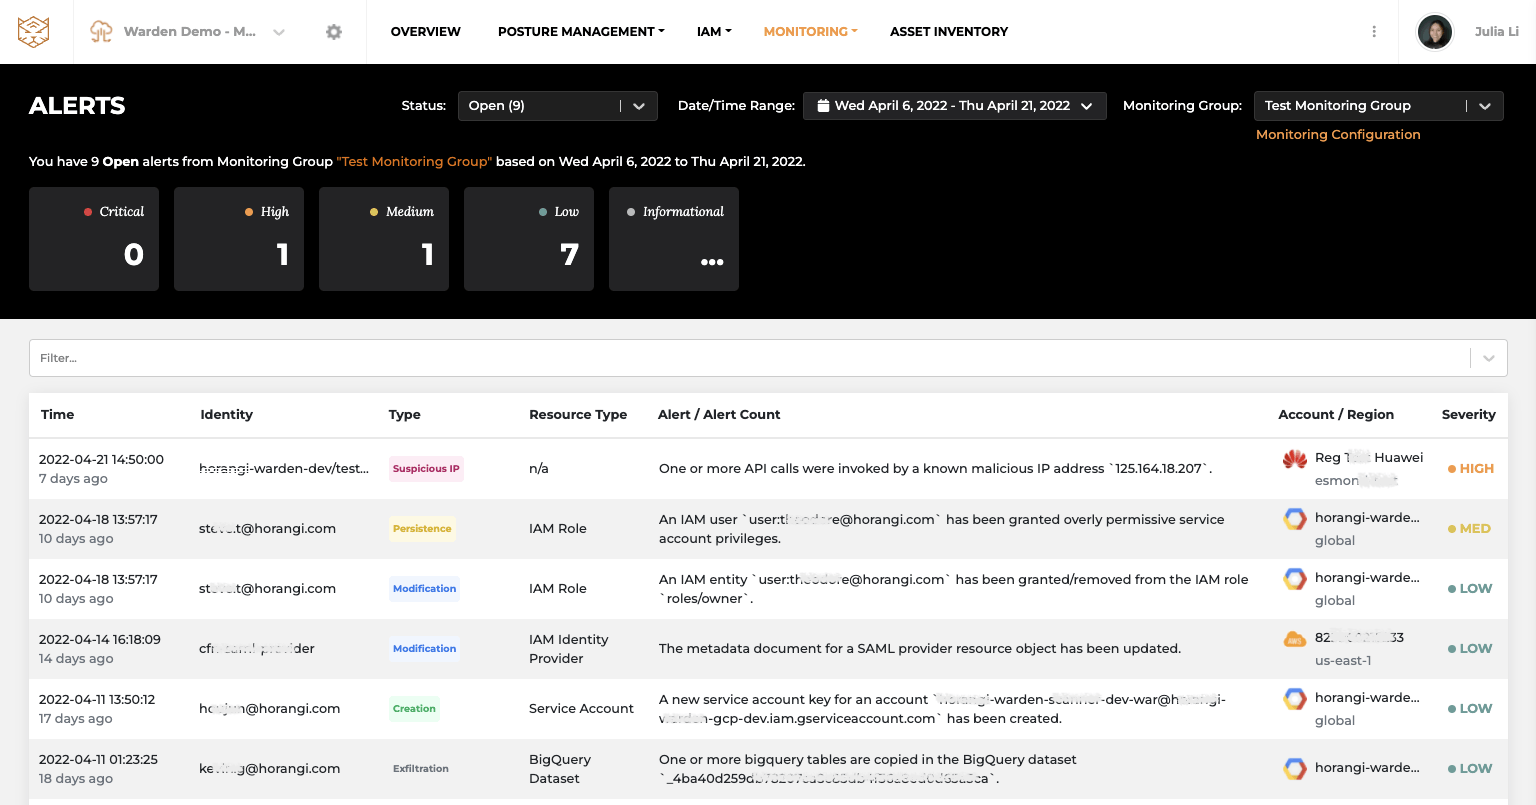Screen dimensions: 1536x805
Task: Open alert about malicious IP 125.164.18.207
Action: pyautogui.click(x=935, y=468)
